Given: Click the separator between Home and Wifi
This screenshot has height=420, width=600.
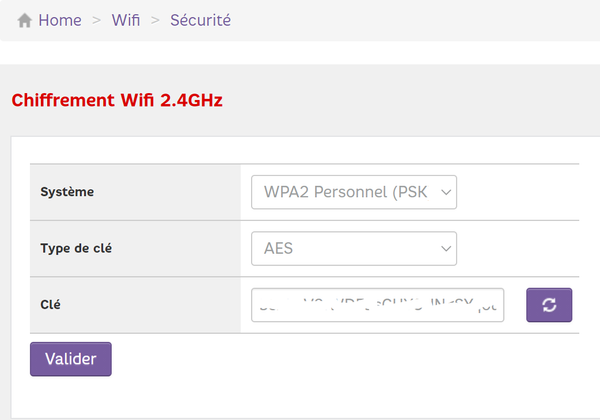Looking at the screenshot, I should [x=97, y=20].
